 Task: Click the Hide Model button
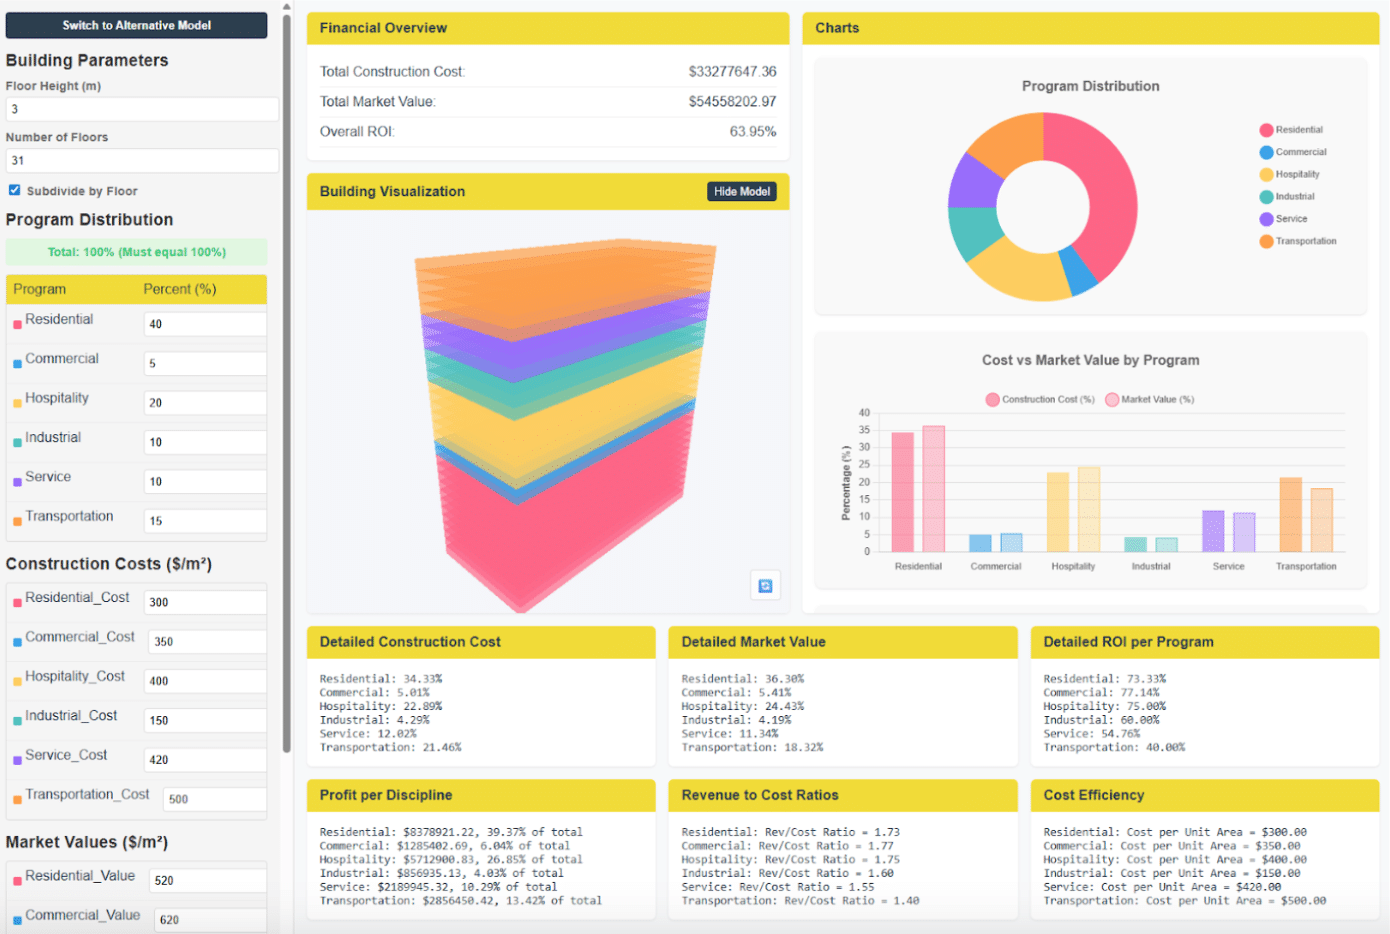[x=742, y=191]
